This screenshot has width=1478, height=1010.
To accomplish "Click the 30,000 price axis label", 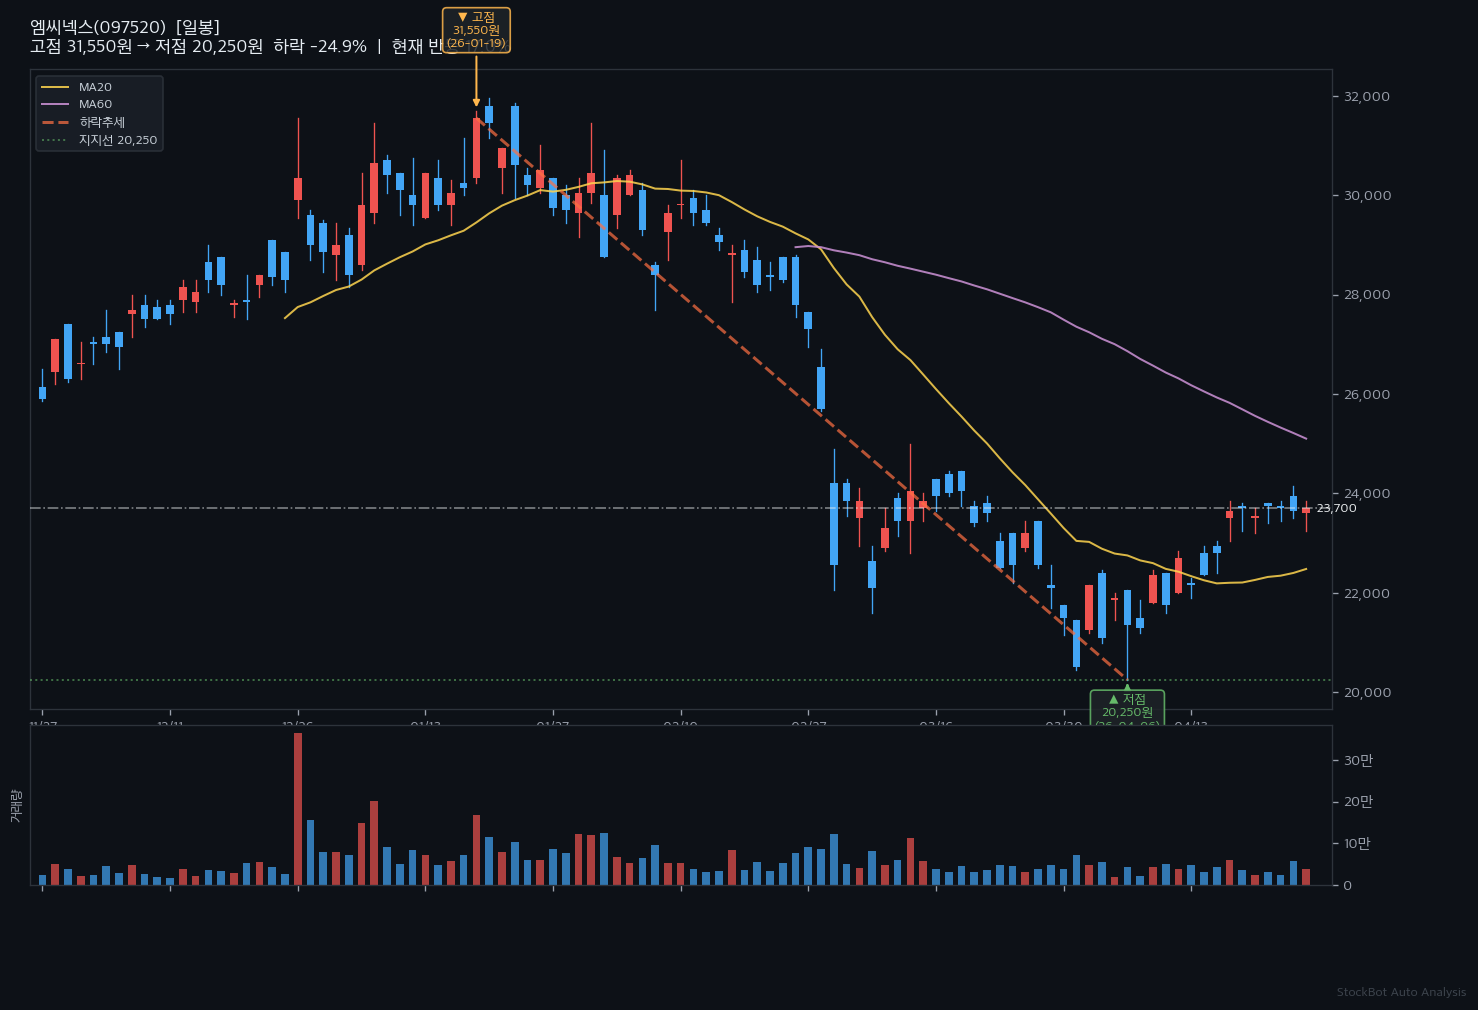I will point(1367,196).
